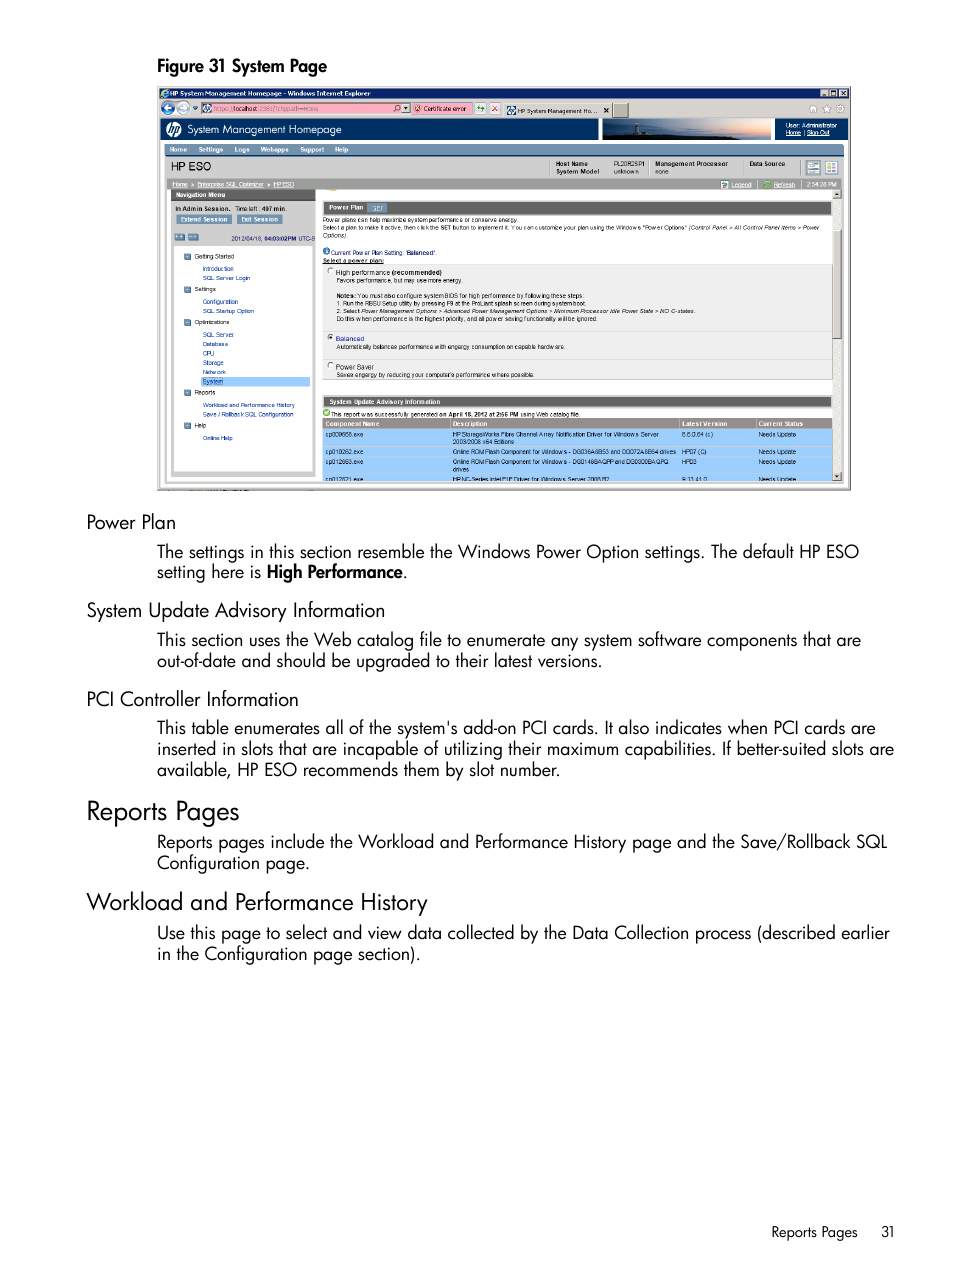Viewport: 954px width, 1271px height.
Task: Click the Extend Session button
Action: pyautogui.click(x=204, y=219)
